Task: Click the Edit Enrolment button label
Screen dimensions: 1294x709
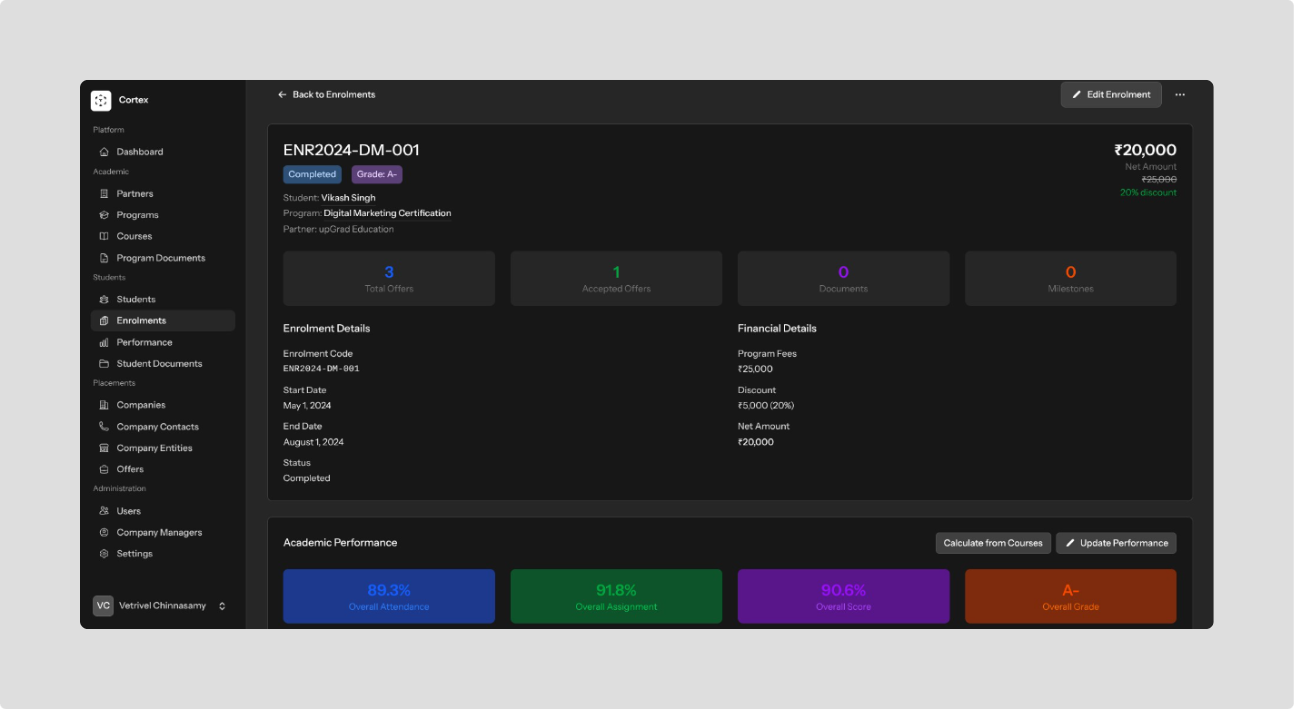Action: coord(1119,95)
